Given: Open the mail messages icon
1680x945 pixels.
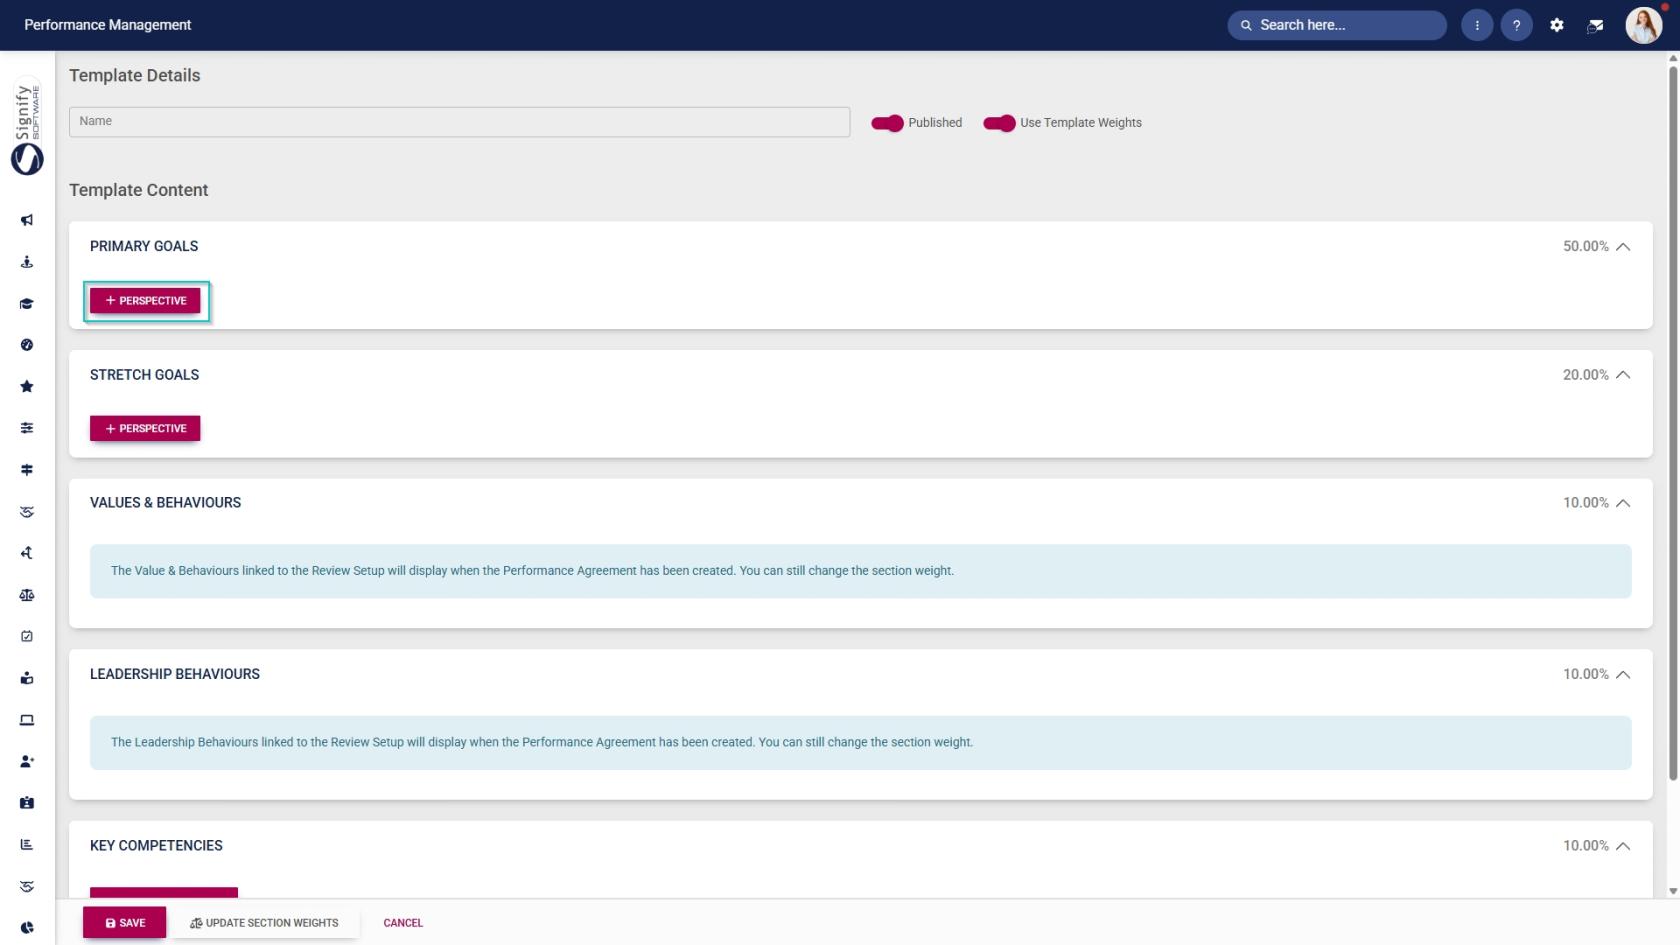Looking at the screenshot, I should click(1596, 25).
